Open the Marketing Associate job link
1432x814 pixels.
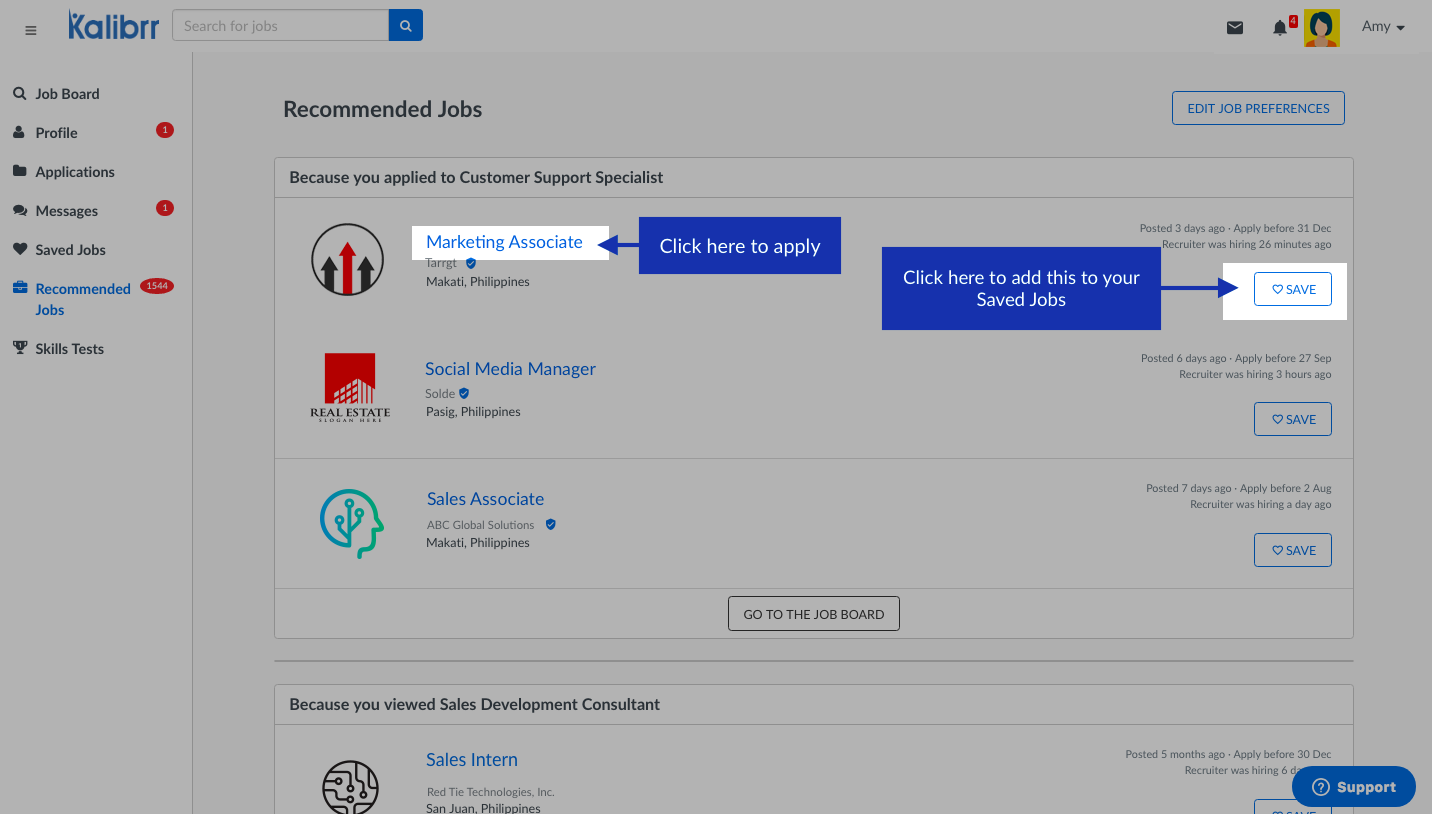coord(504,242)
